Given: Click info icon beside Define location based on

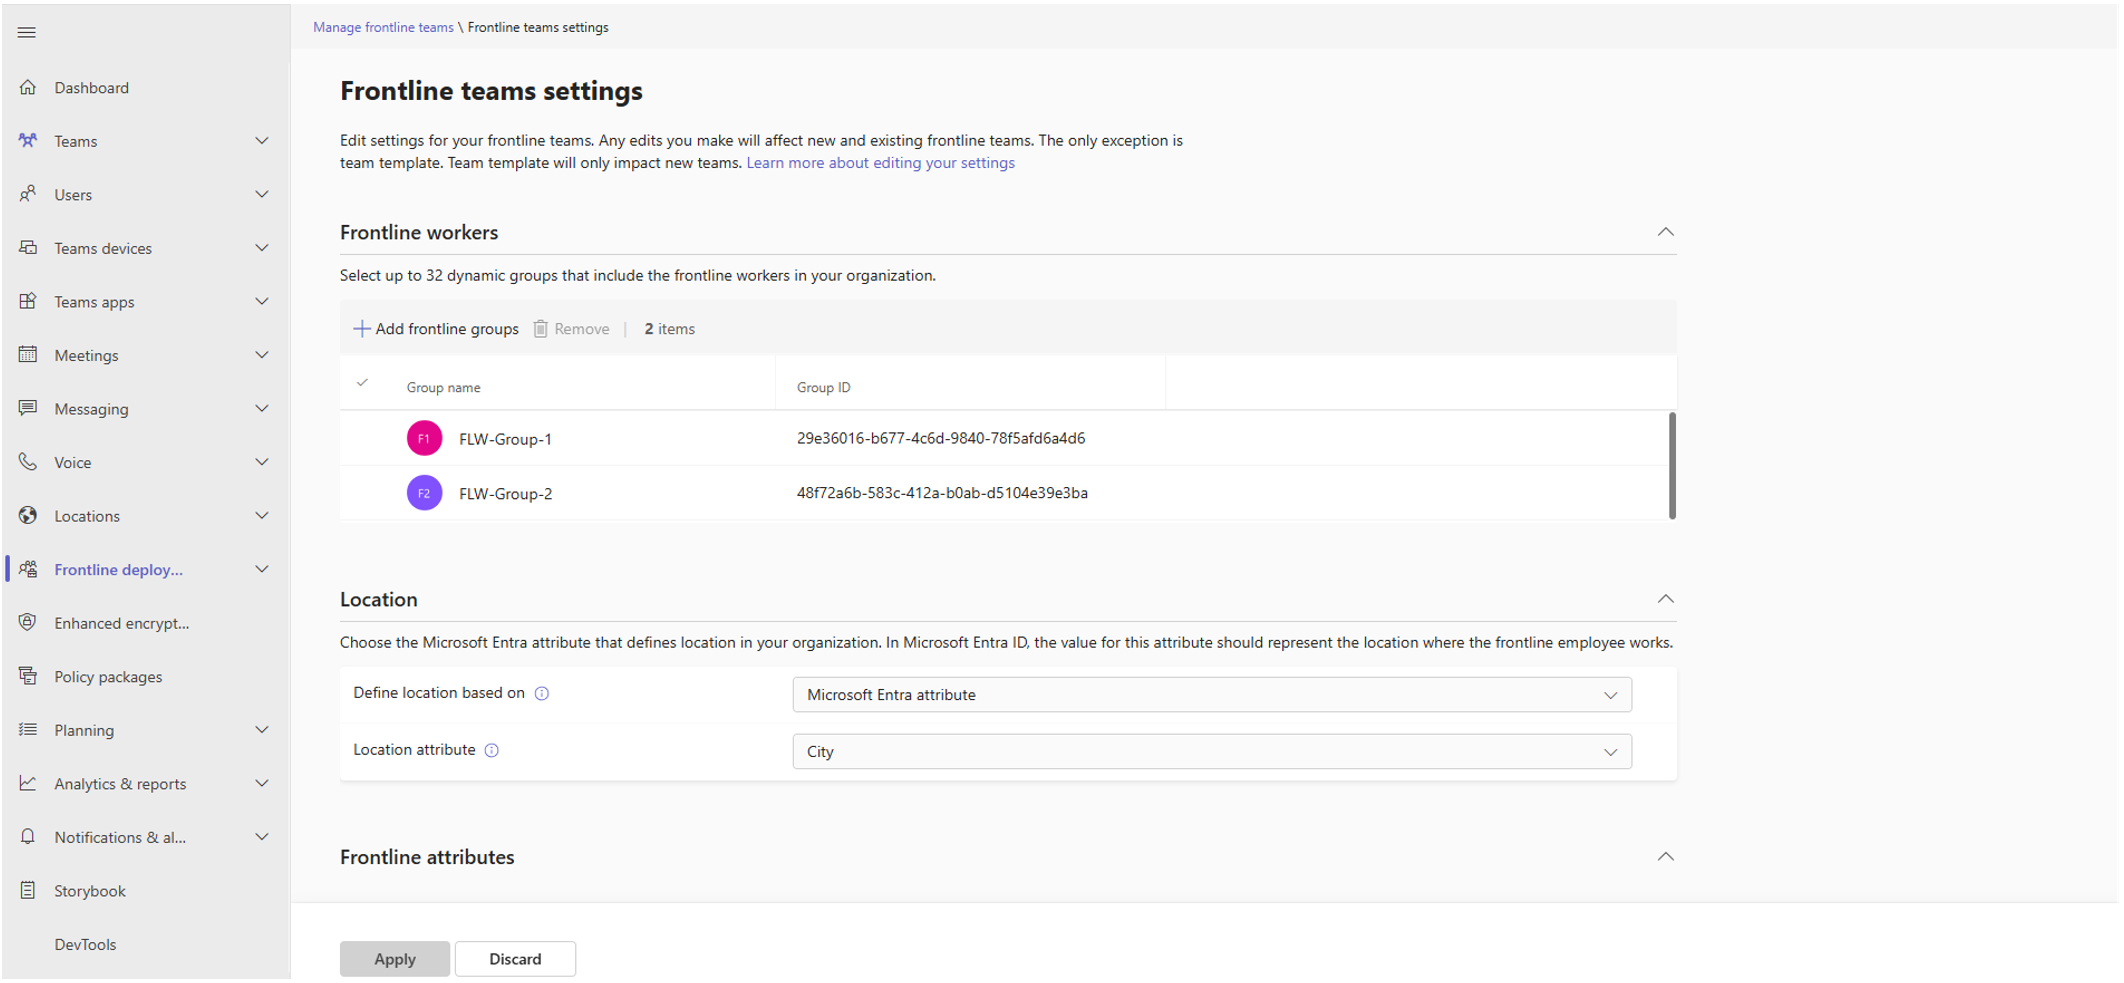Looking at the screenshot, I should tap(542, 694).
